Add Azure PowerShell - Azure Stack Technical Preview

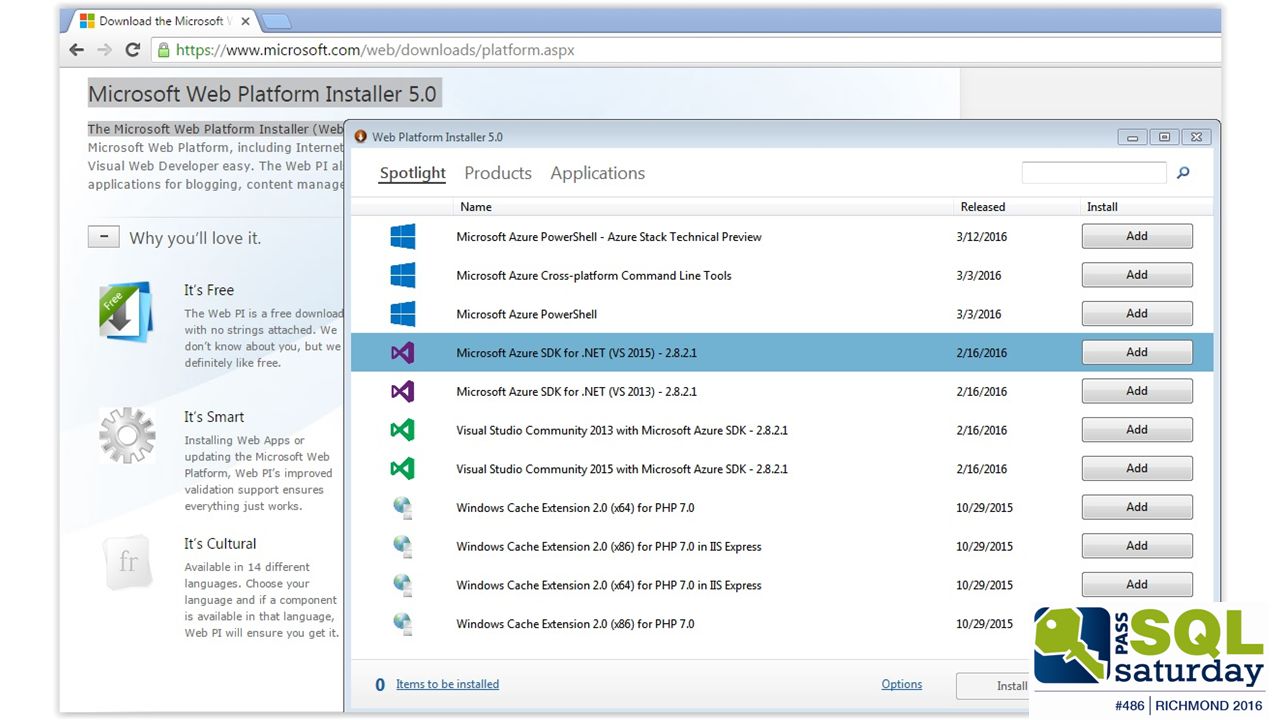(1137, 236)
